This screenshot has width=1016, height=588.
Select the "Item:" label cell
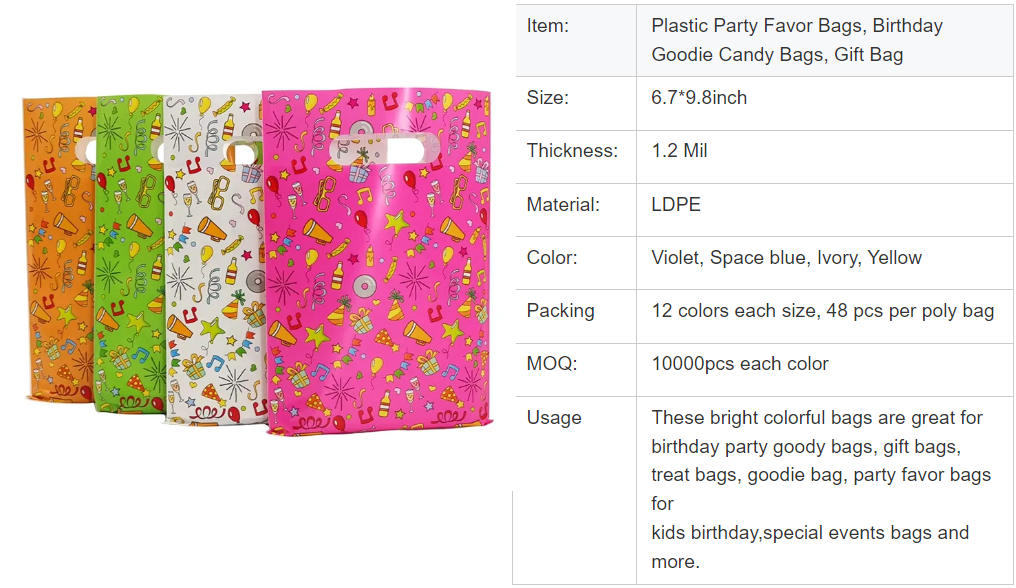[548, 26]
